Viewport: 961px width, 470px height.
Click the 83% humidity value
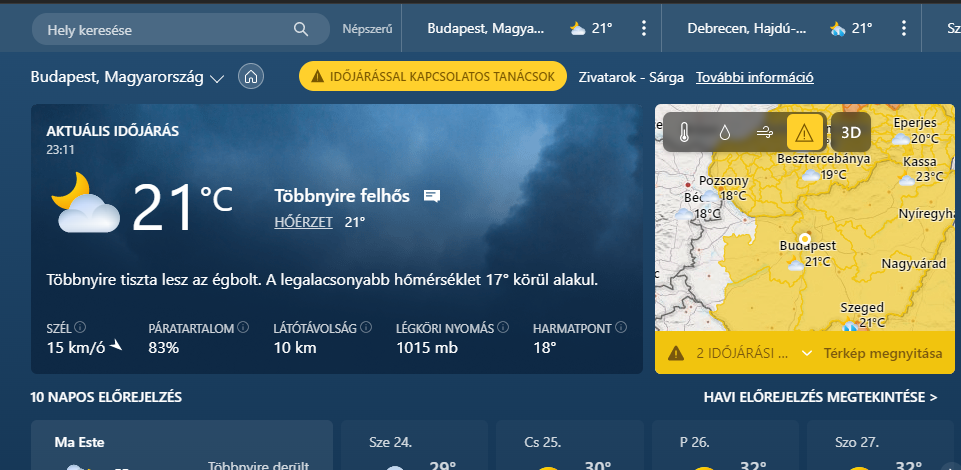coord(163,348)
